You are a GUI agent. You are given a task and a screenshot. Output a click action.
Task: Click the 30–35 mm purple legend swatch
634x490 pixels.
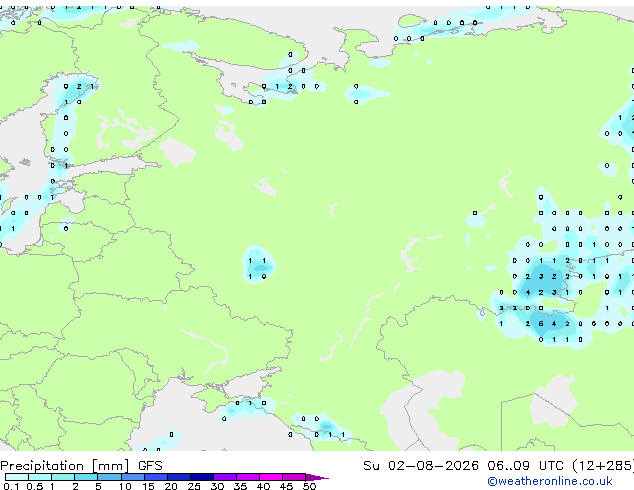click(x=225, y=477)
